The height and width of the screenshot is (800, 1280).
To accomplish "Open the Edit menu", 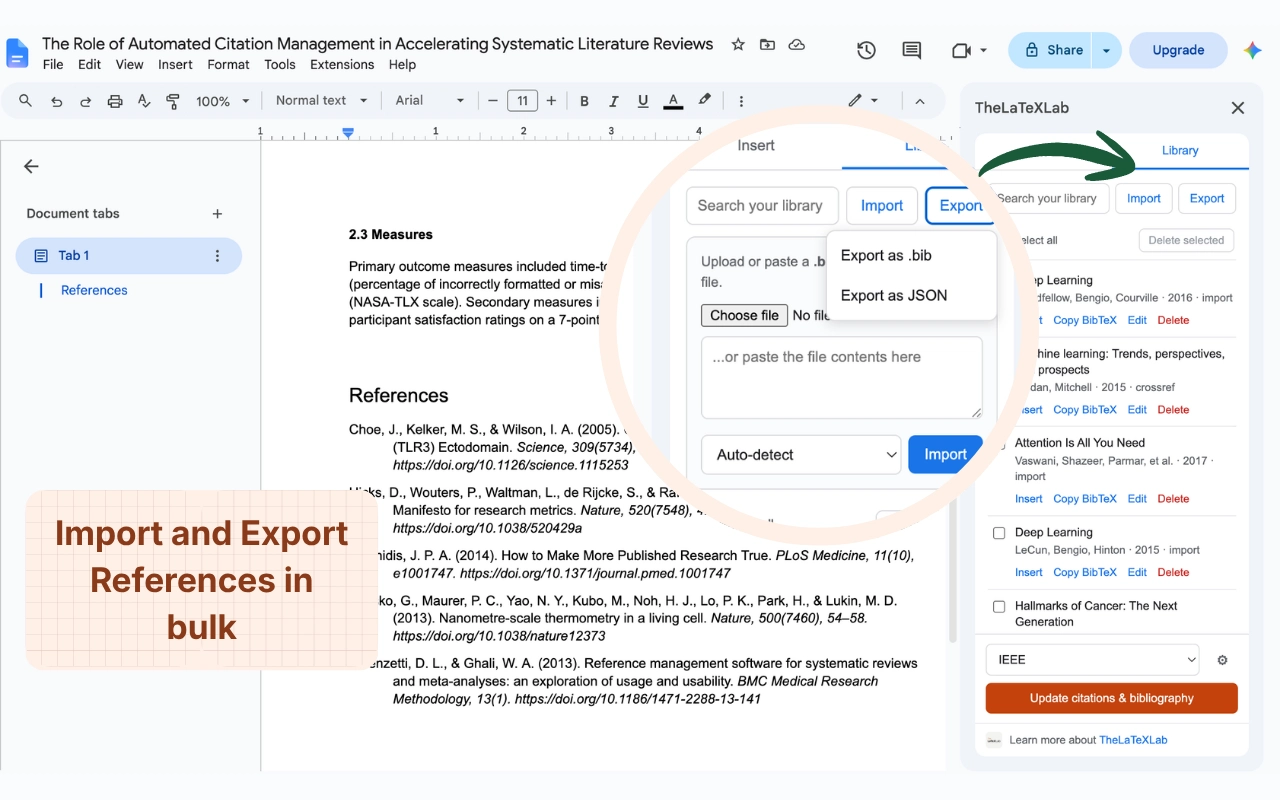I will 90,65.
